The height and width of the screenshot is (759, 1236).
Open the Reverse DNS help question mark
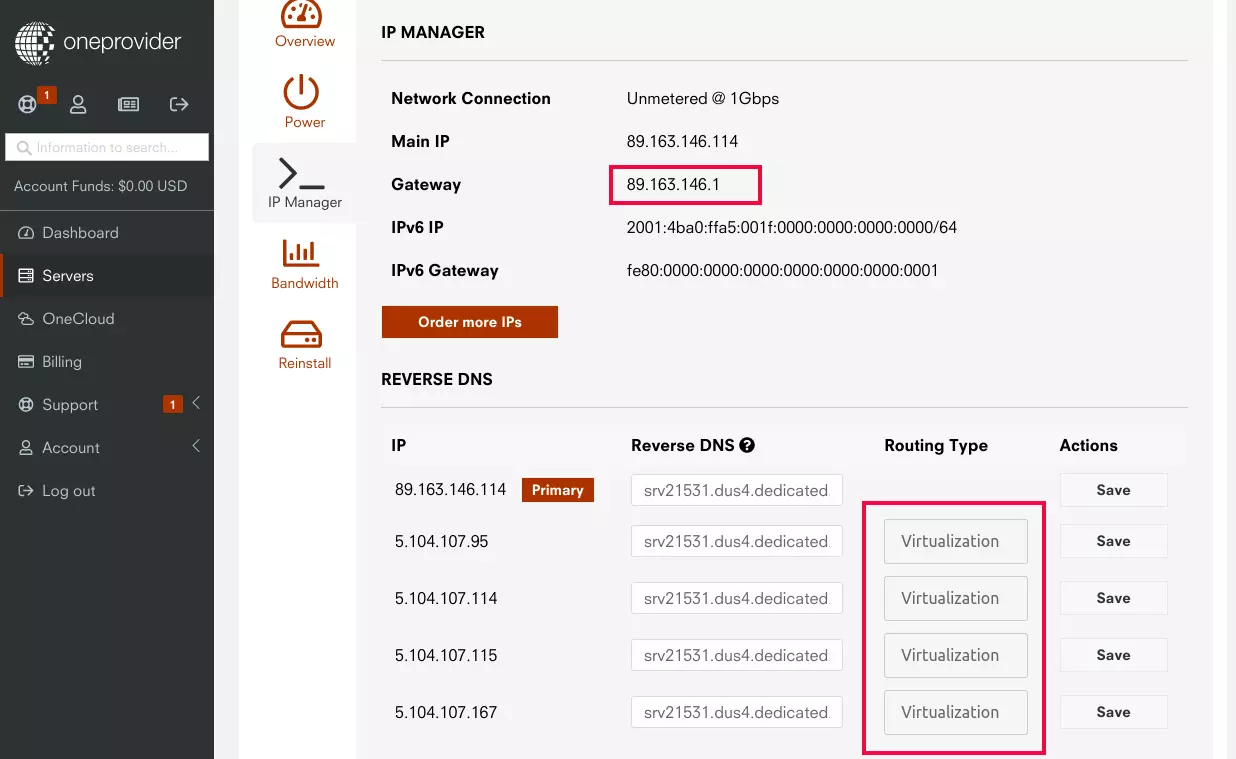coord(747,445)
